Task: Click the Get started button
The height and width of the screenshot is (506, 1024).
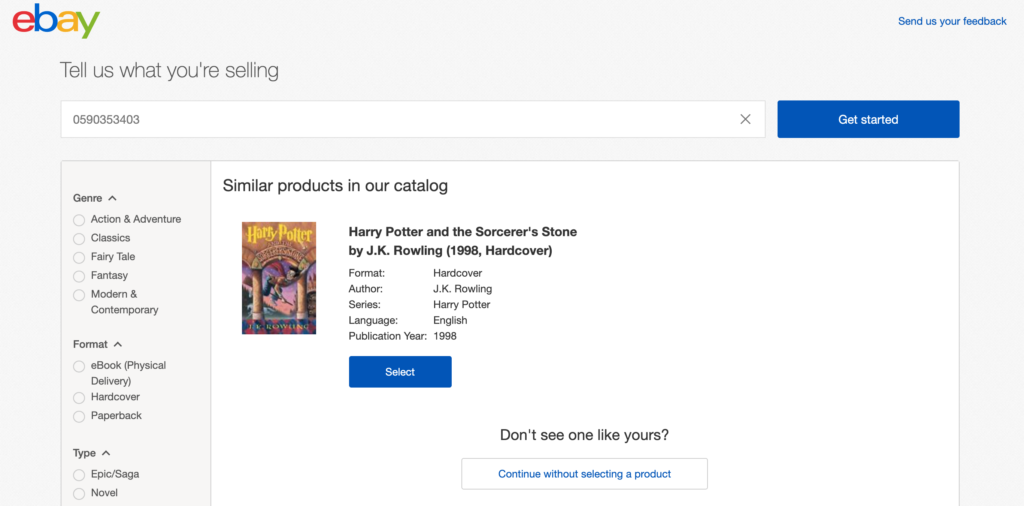Action: pyautogui.click(x=868, y=119)
